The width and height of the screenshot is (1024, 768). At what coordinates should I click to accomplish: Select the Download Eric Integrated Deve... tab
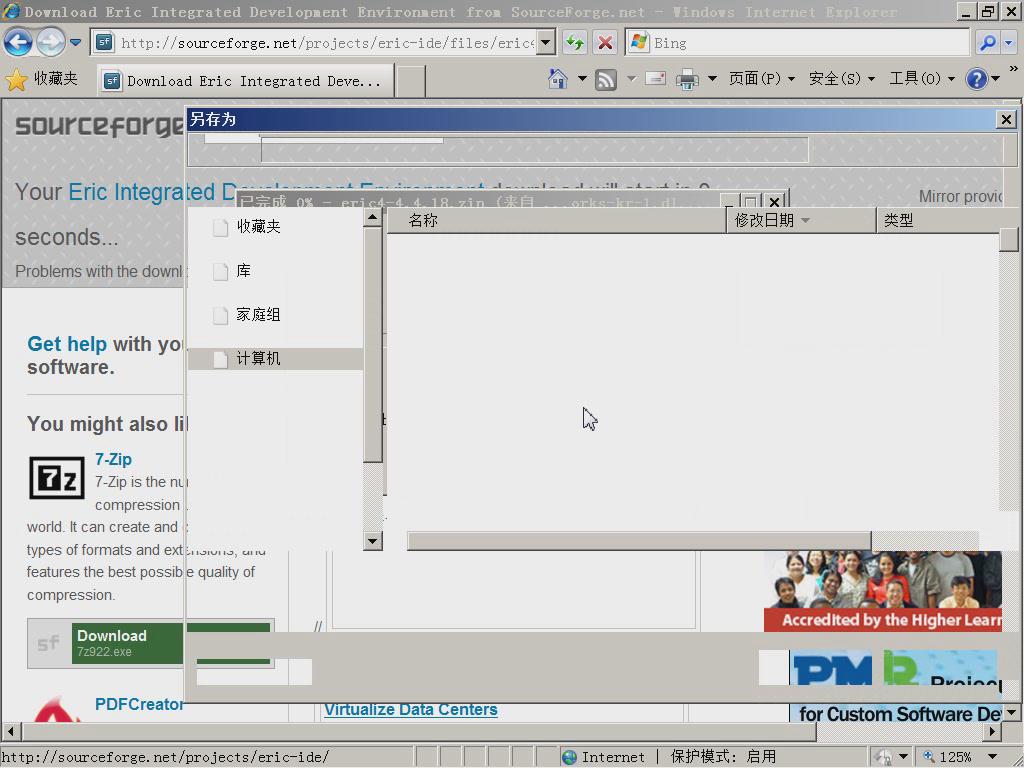[x=246, y=81]
